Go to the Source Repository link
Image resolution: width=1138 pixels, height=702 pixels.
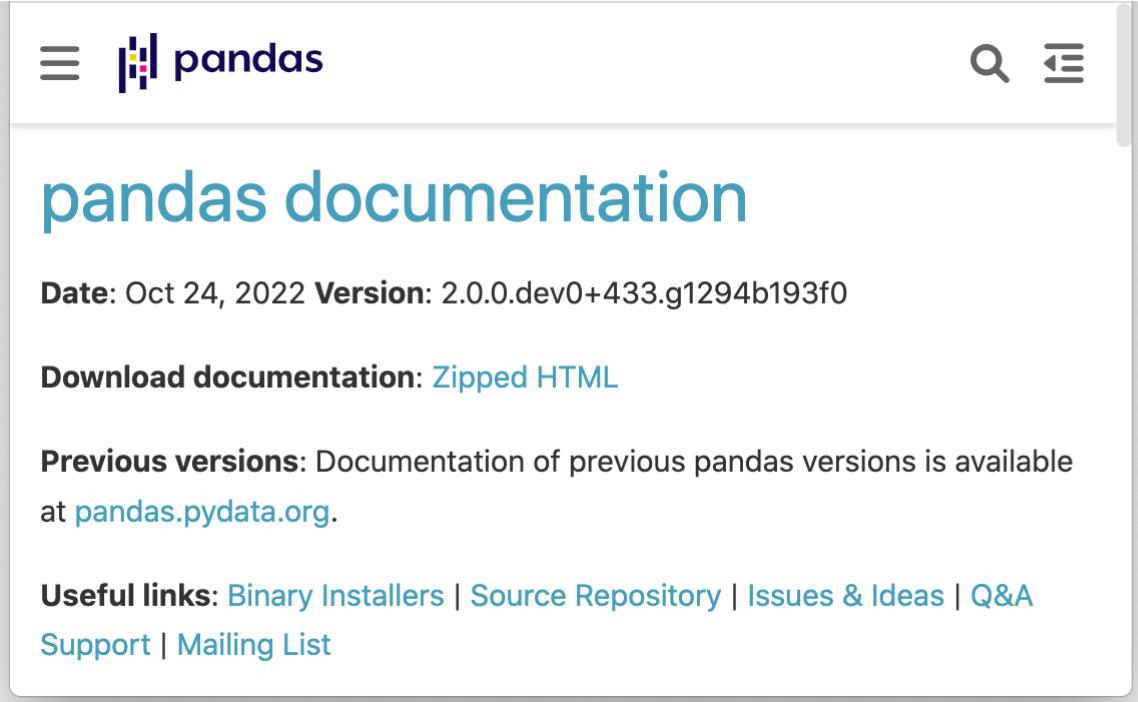pos(595,596)
